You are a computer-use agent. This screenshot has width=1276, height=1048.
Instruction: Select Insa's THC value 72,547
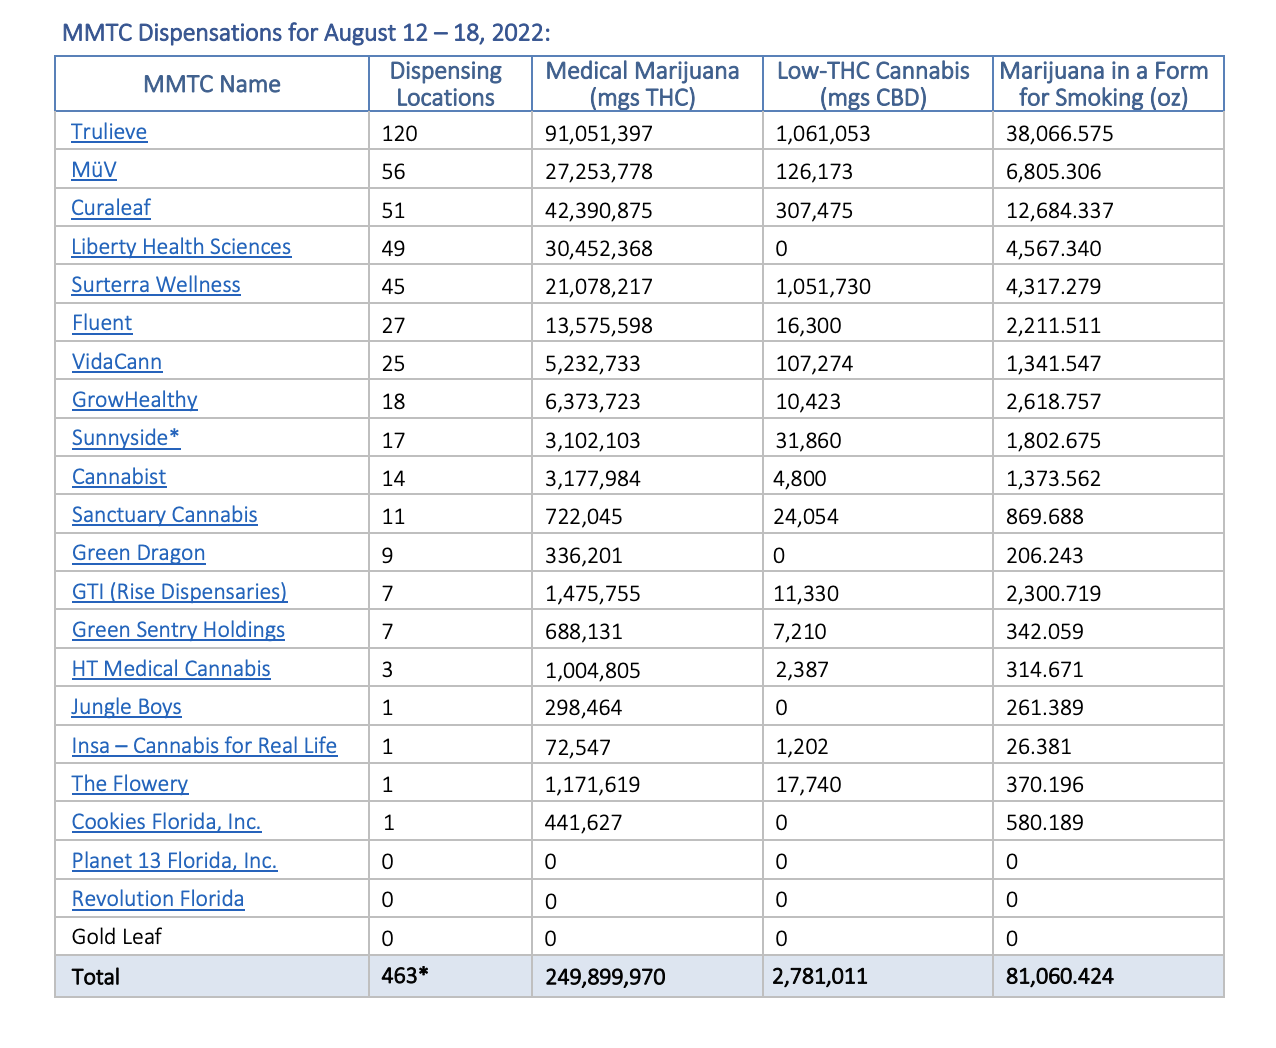click(578, 748)
